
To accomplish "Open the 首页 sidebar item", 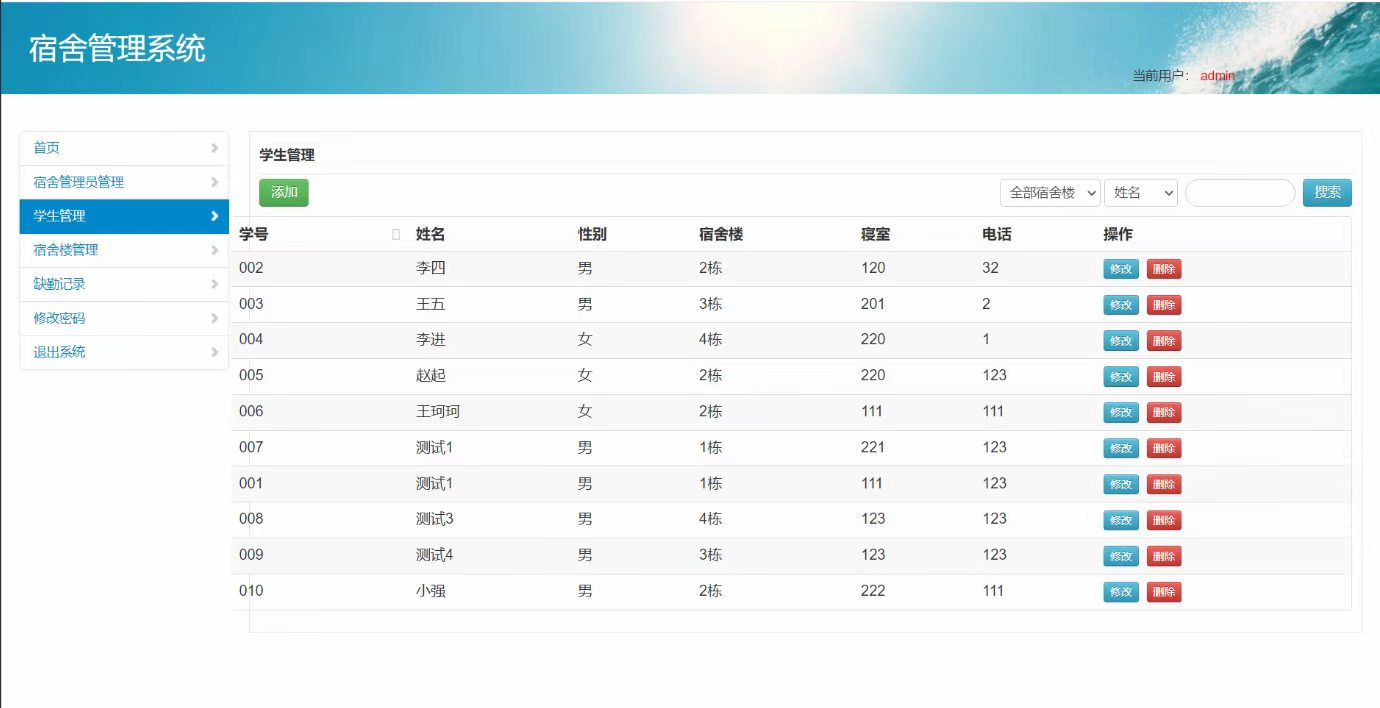I will 124,148.
